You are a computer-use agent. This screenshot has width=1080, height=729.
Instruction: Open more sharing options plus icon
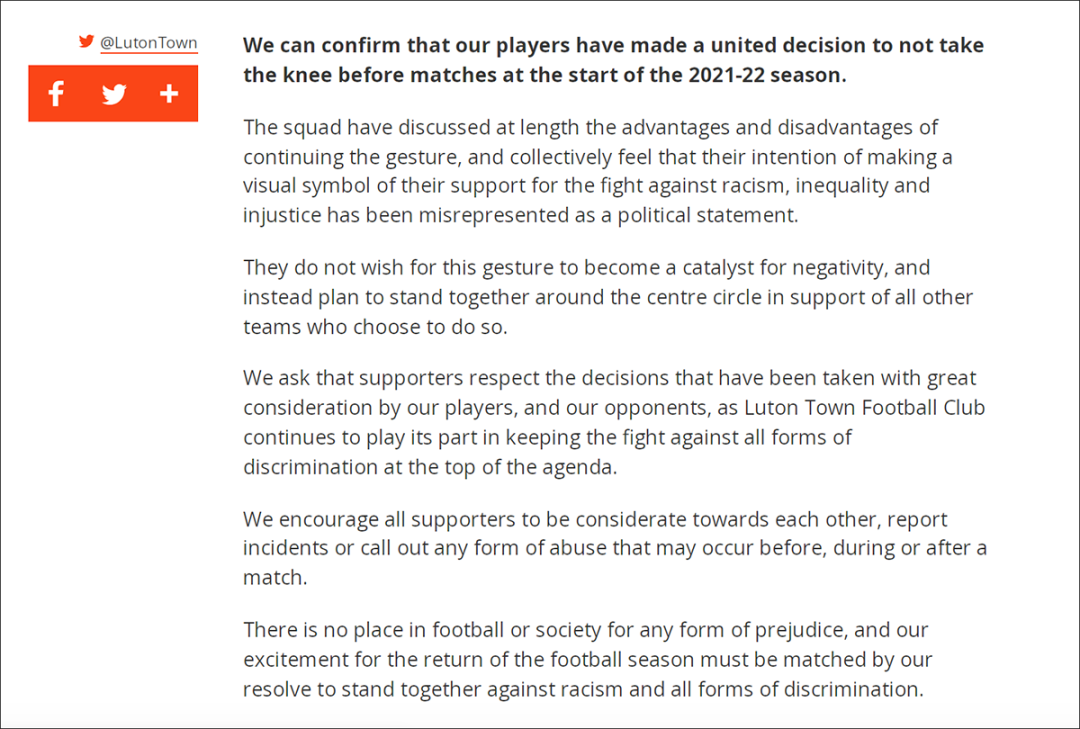(x=169, y=94)
